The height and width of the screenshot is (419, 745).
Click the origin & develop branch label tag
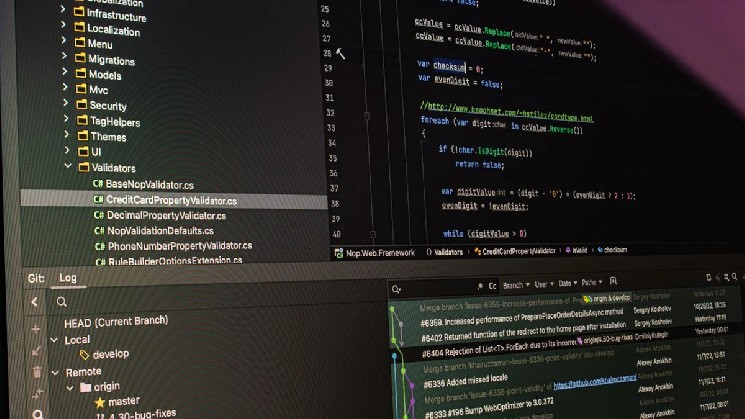607,298
